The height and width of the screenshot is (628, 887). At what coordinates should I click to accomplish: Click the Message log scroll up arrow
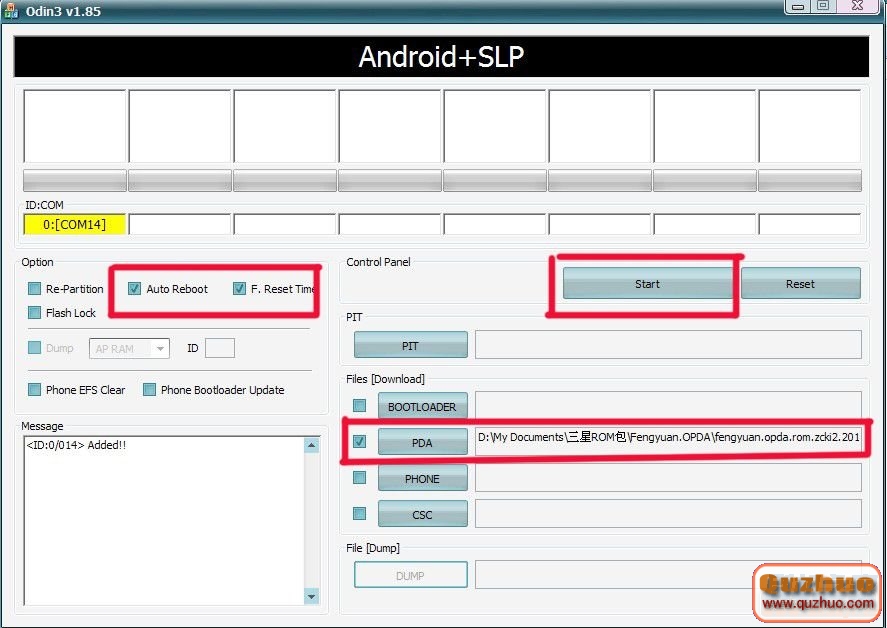pos(312,446)
